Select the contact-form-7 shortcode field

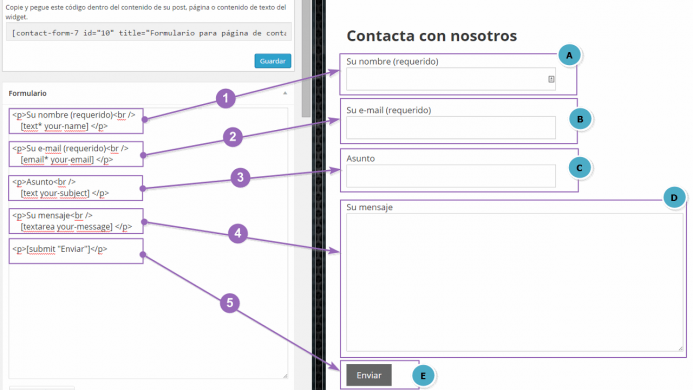[x=149, y=33]
